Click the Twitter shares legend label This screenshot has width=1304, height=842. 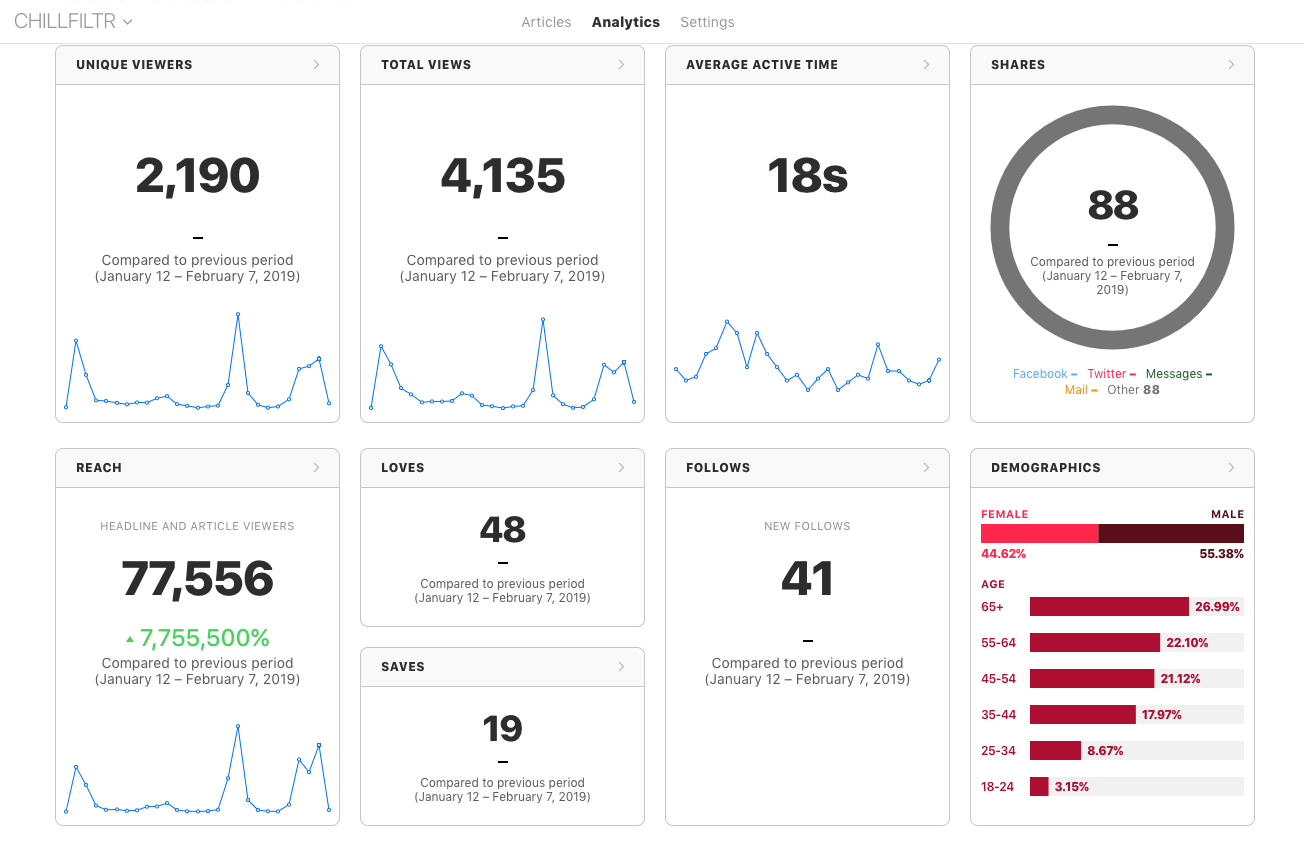point(1106,374)
